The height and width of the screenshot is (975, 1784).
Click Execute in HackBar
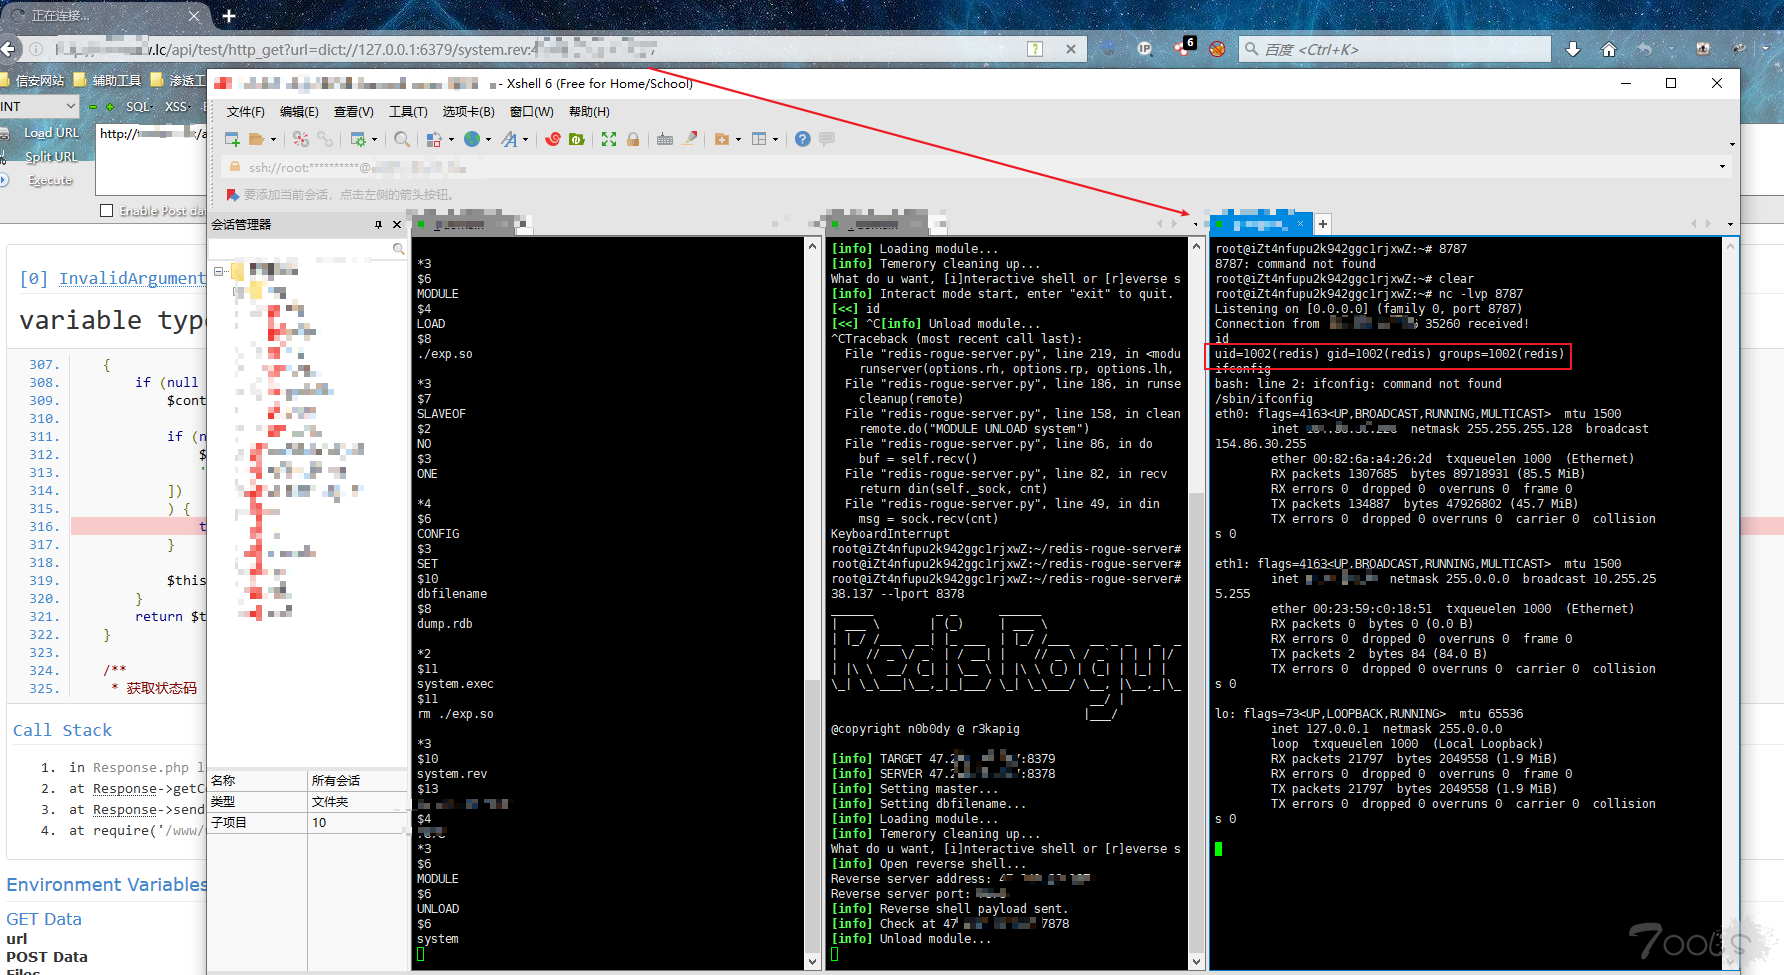[50, 181]
